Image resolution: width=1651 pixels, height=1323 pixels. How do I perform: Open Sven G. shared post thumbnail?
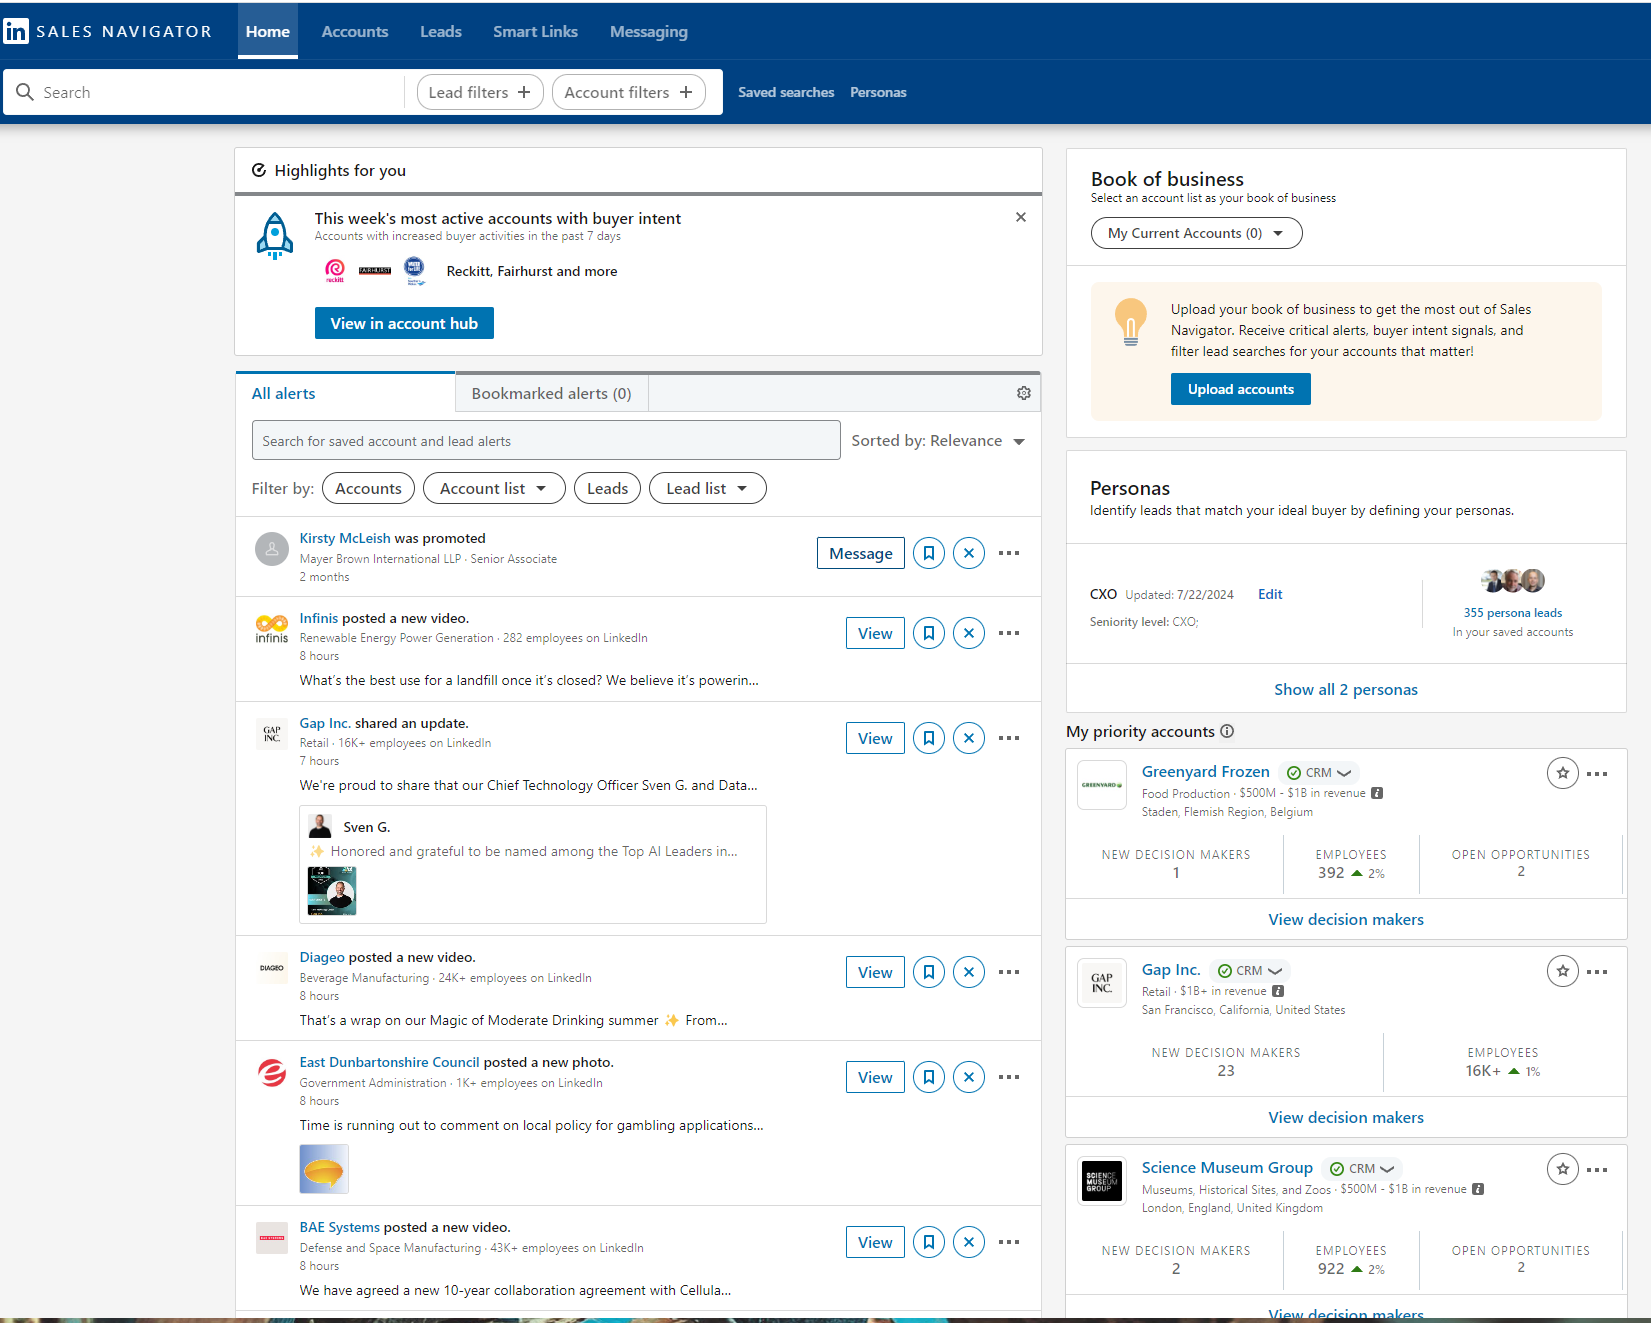pos(332,891)
